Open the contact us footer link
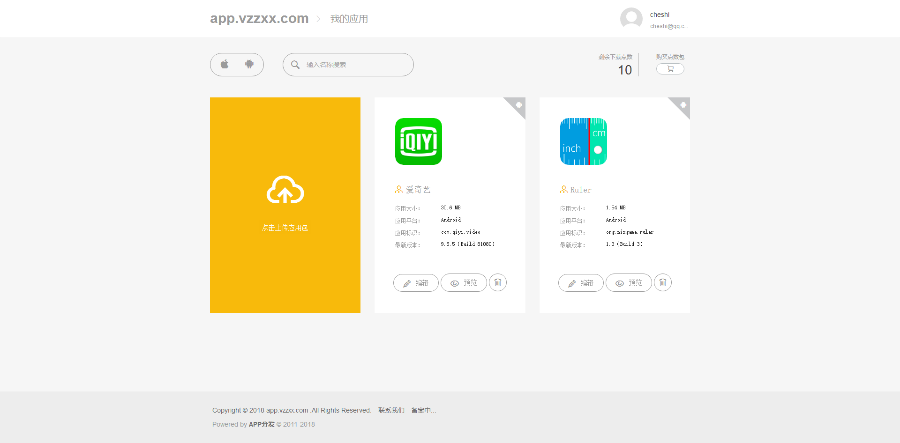Viewport: 900px width, 443px height. (x=391, y=410)
